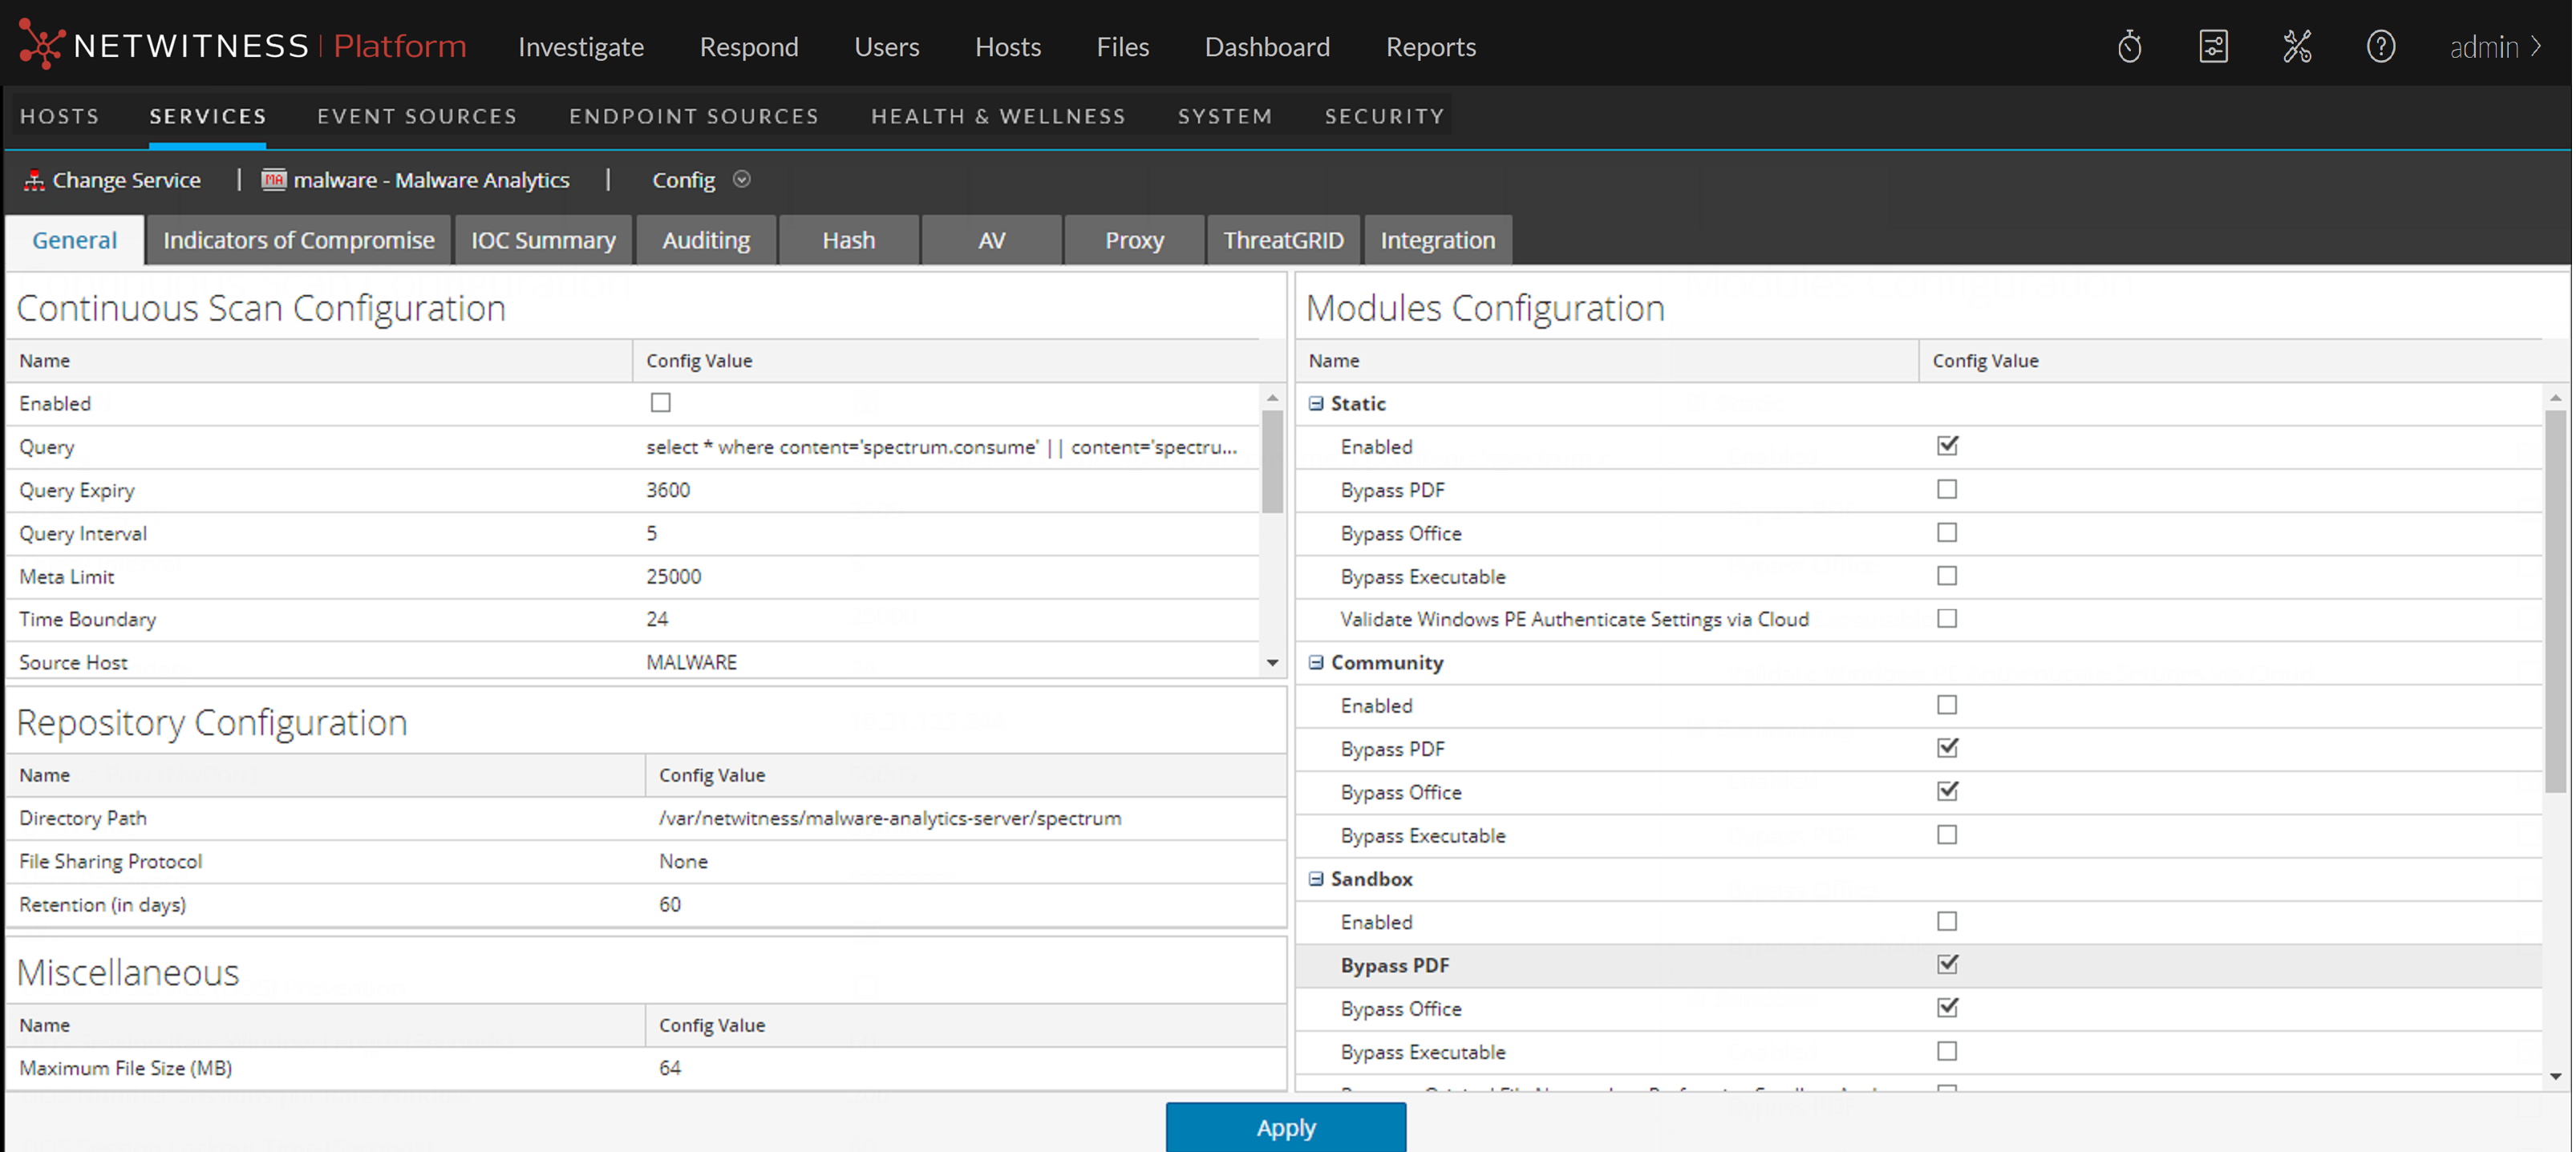
Task: Uncheck Static module Enabled checkbox
Action: pyautogui.click(x=1946, y=446)
